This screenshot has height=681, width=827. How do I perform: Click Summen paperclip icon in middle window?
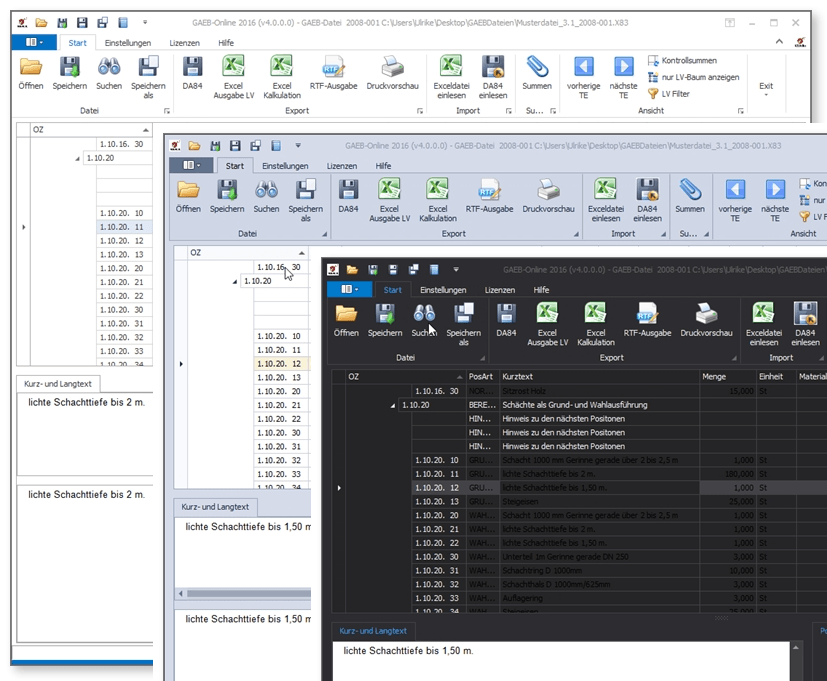tap(689, 189)
